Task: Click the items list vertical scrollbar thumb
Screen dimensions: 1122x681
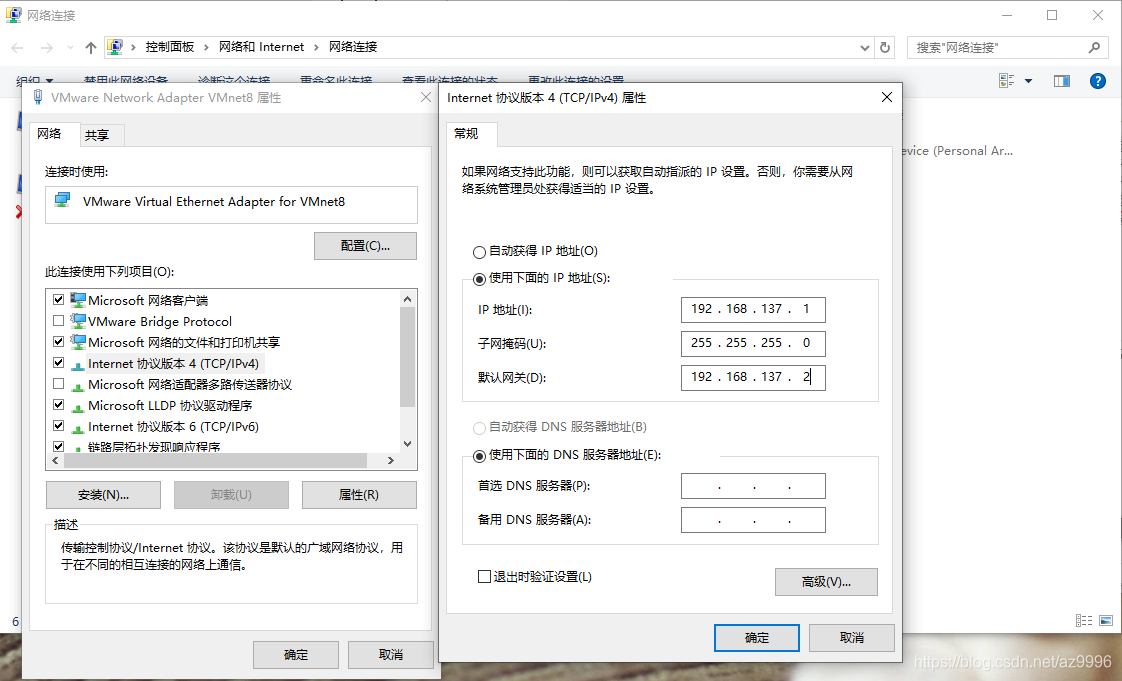Action: coord(407,356)
